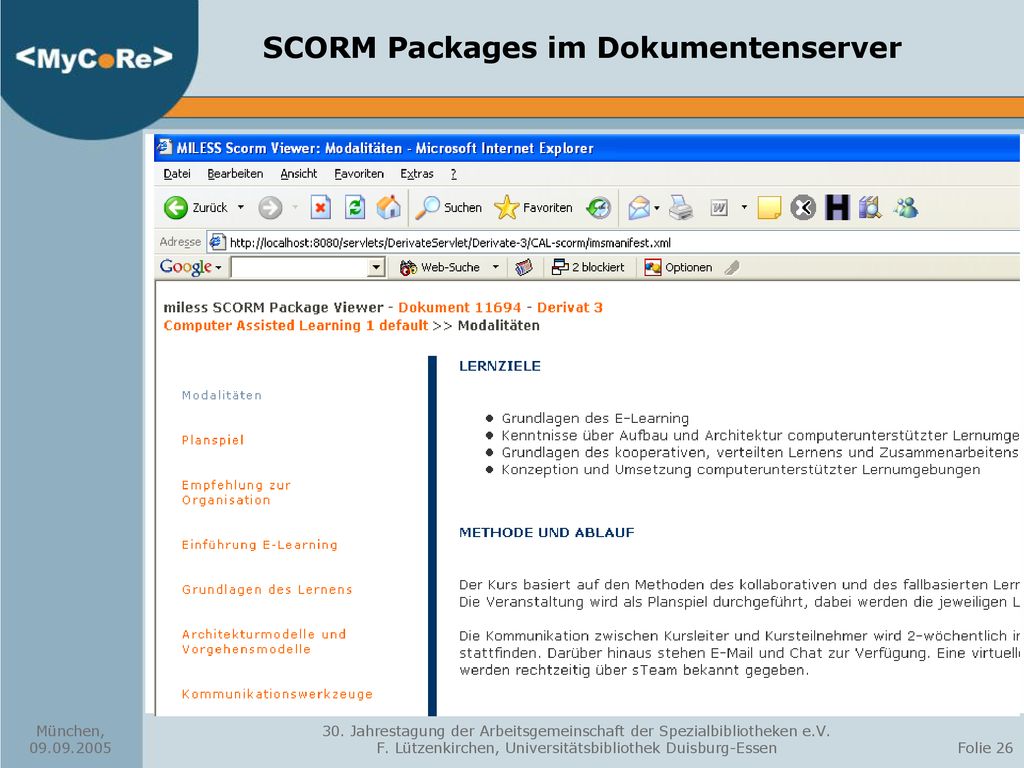Open Suchen magnifier search
The width and height of the screenshot is (1024, 768).
point(449,208)
